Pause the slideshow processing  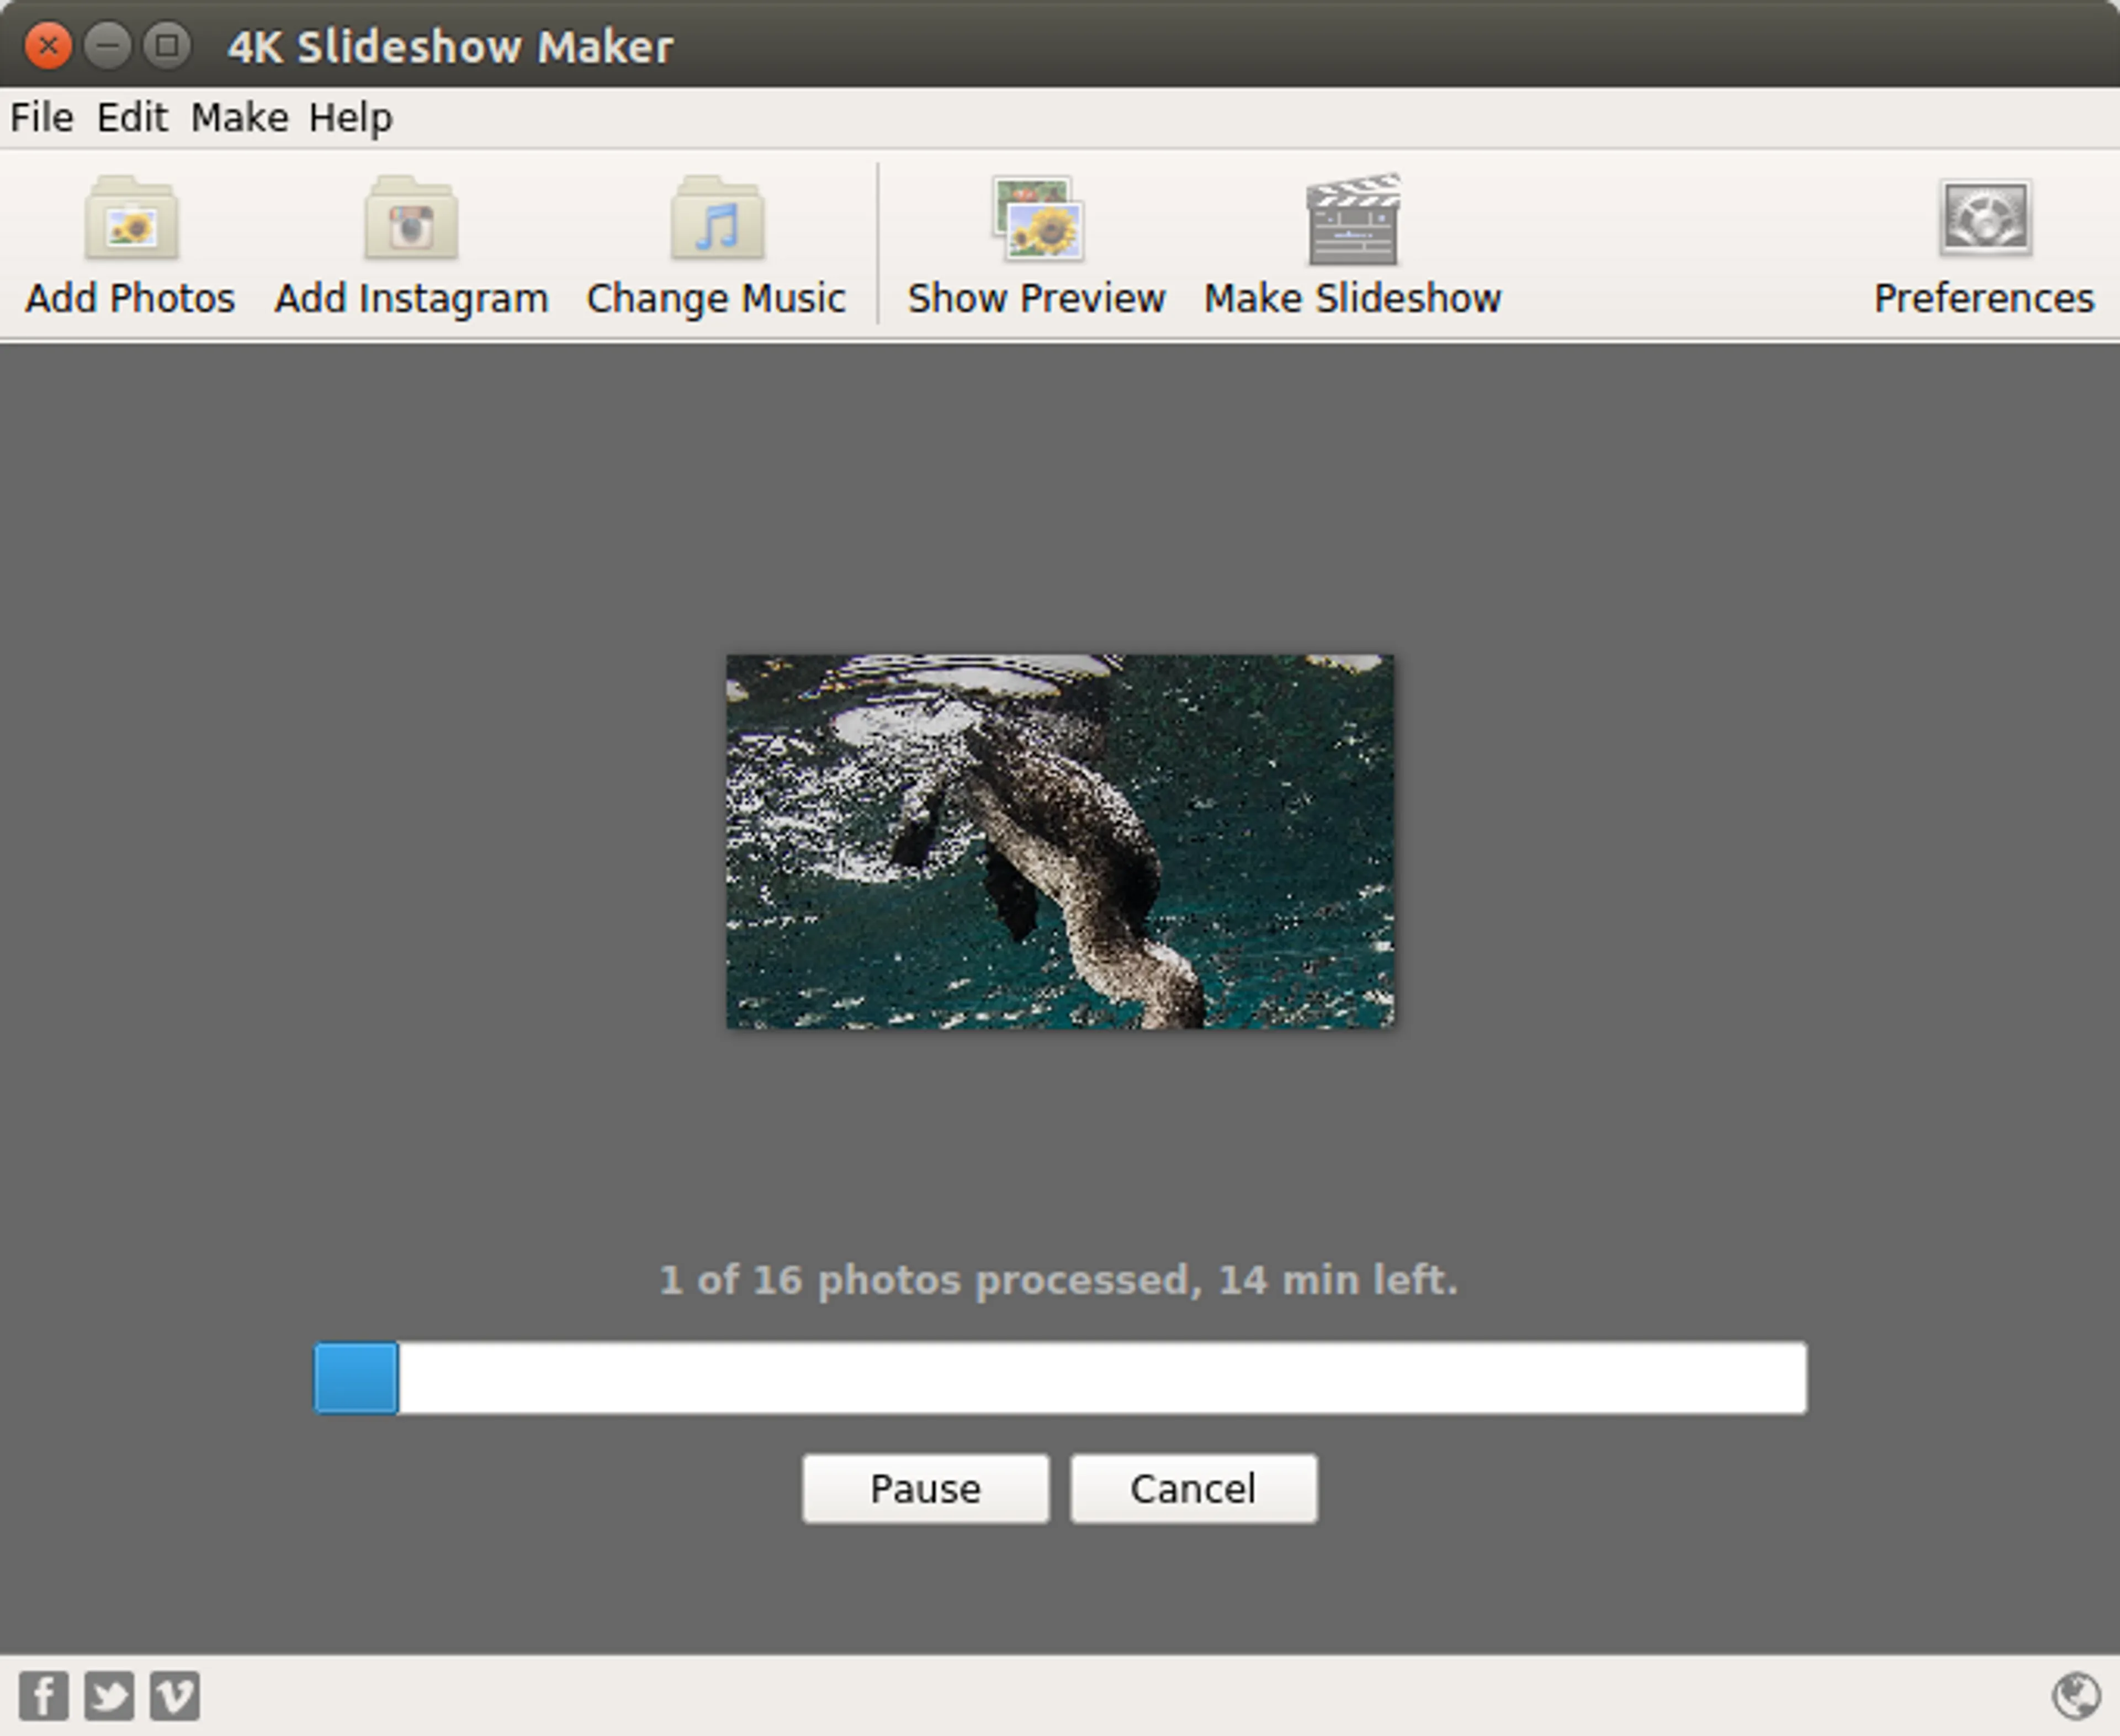(925, 1488)
